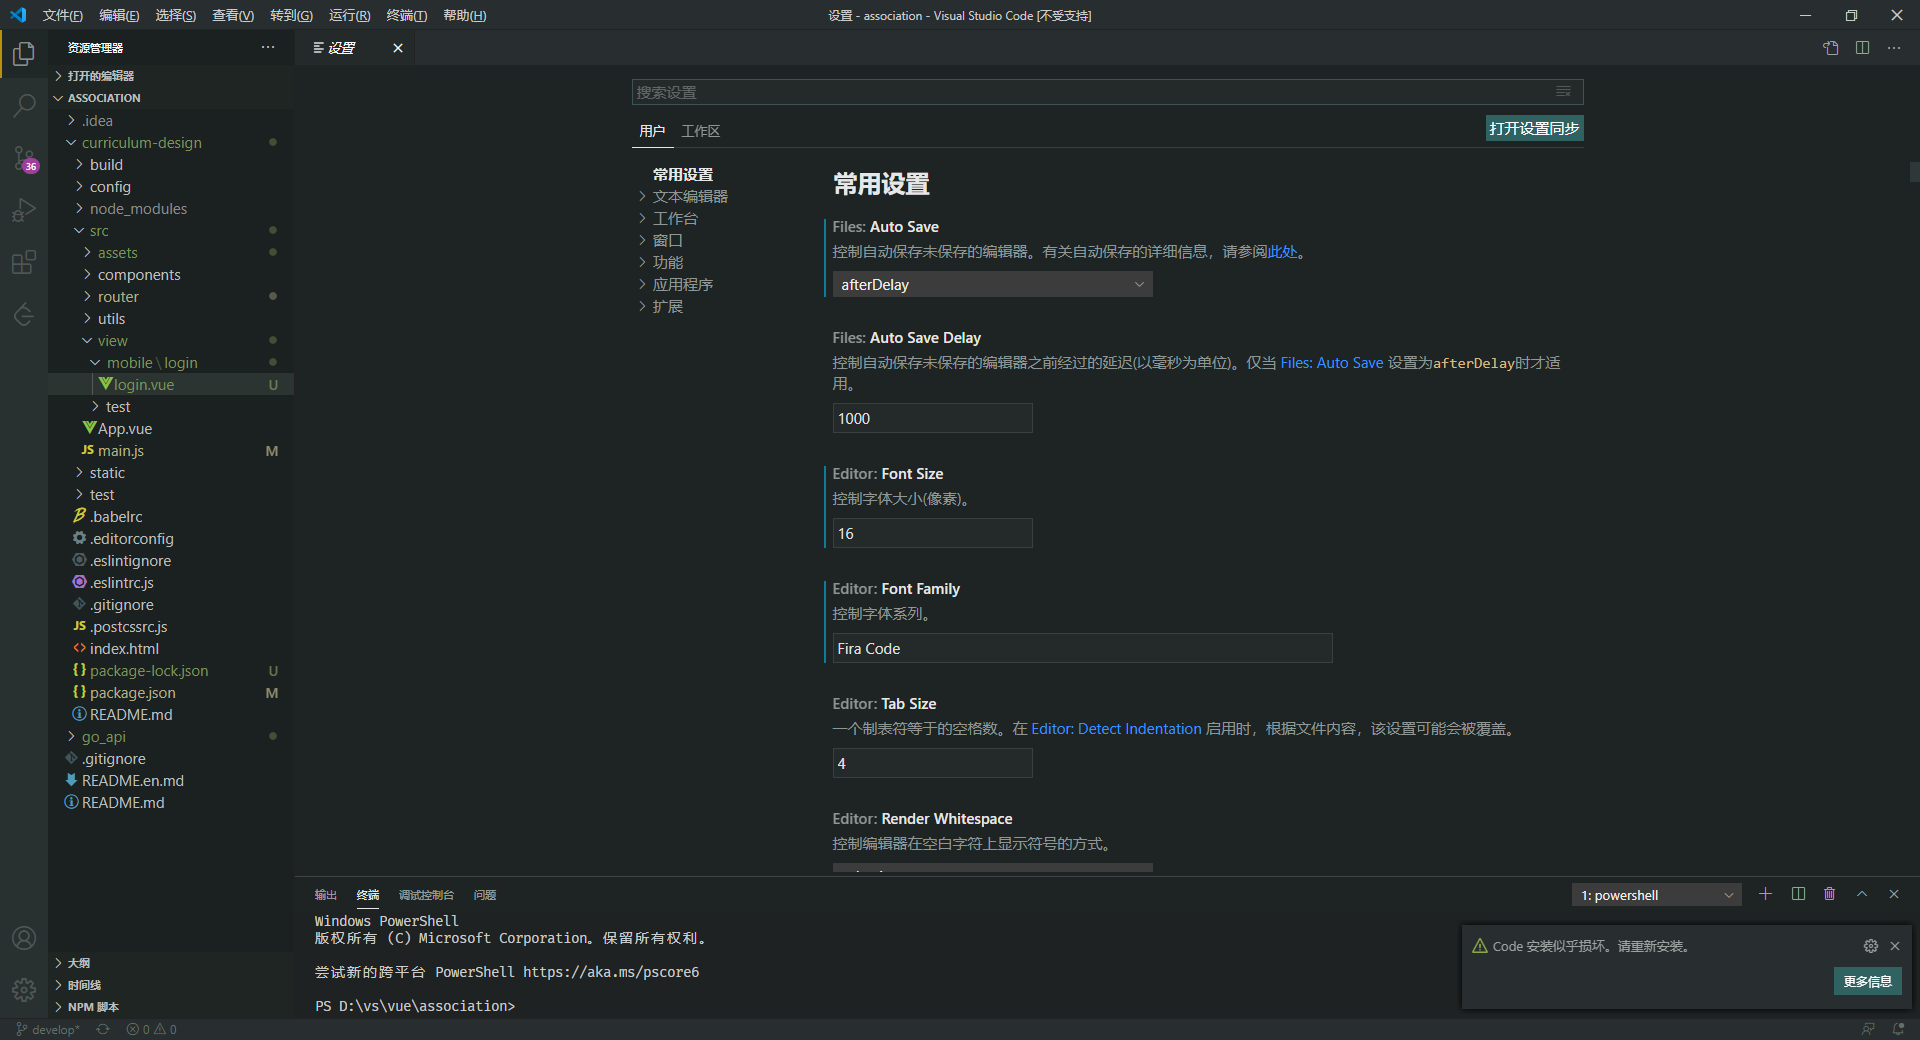Split the terminal panel
This screenshot has height=1040, width=1920.
pos(1798,894)
